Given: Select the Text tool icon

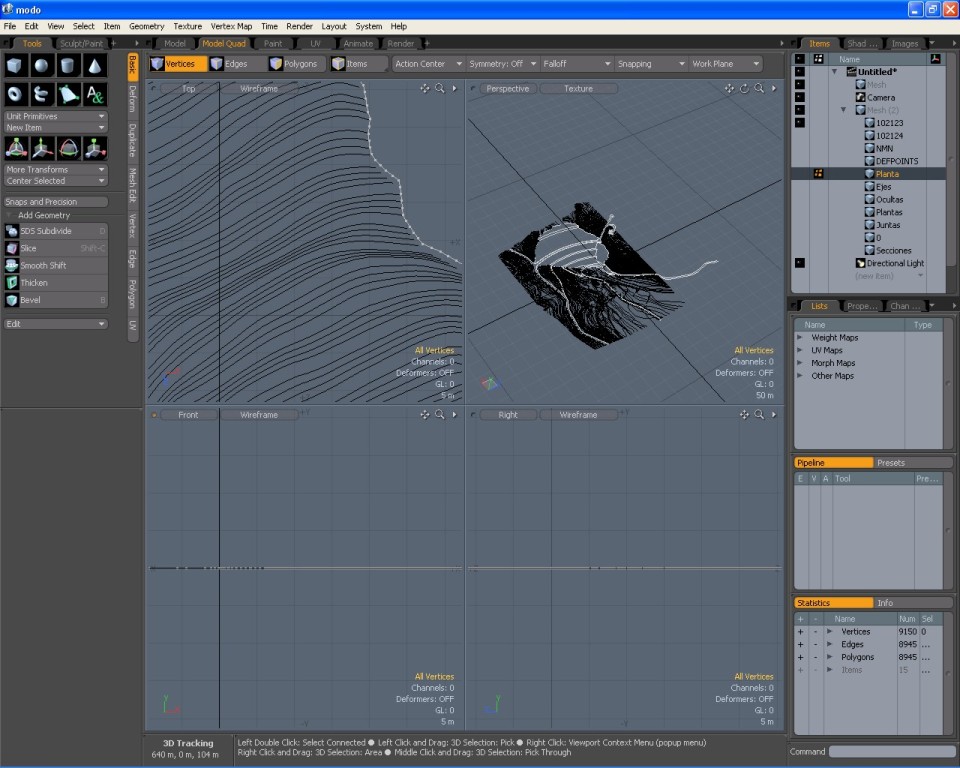Looking at the screenshot, I should tap(94, 94).
